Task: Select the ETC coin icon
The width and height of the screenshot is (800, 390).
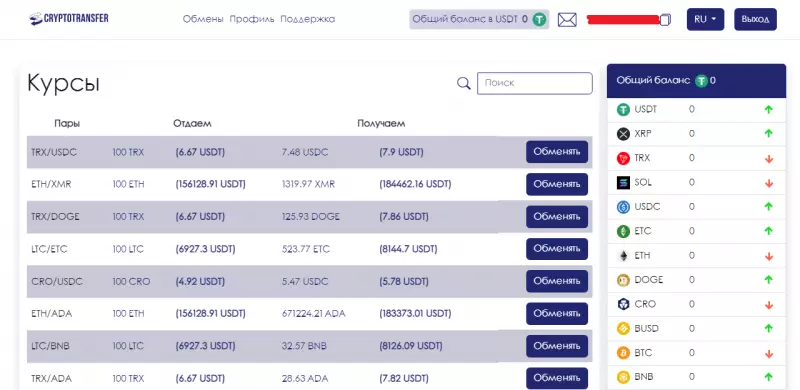Action: [623, 231]
